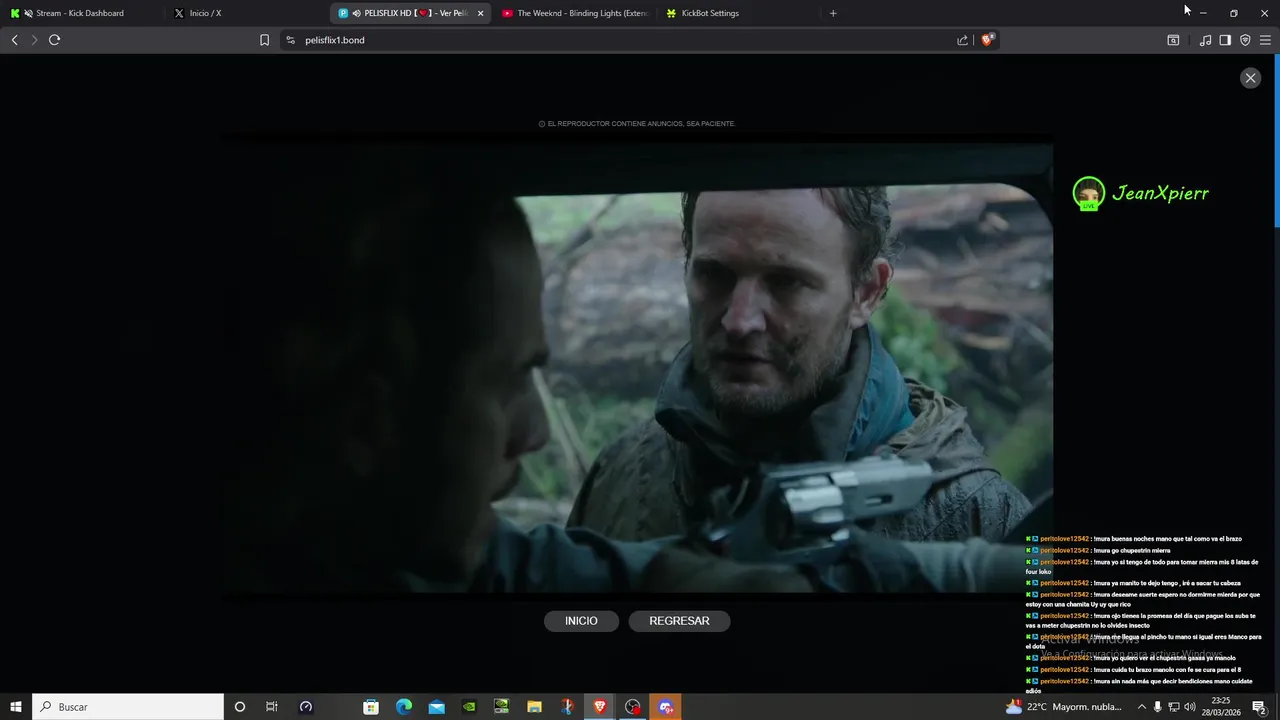Toggle the browser sidebar panel
Image resolution: width=1280 pixels, height=720 pixels.
1225,40
